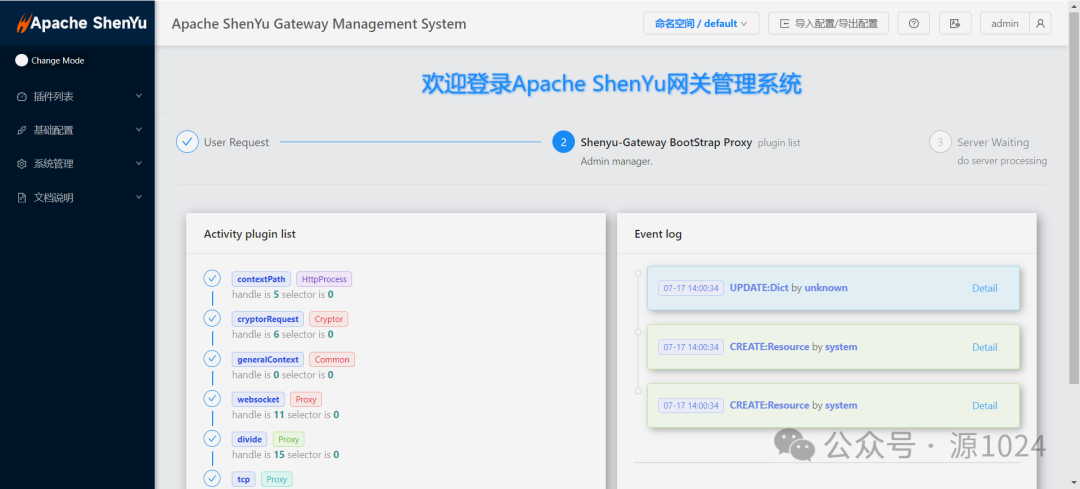The image size is (1080, 489).
Task: Click the cryptorRequest plugin tag
Action: coord(268,319)
